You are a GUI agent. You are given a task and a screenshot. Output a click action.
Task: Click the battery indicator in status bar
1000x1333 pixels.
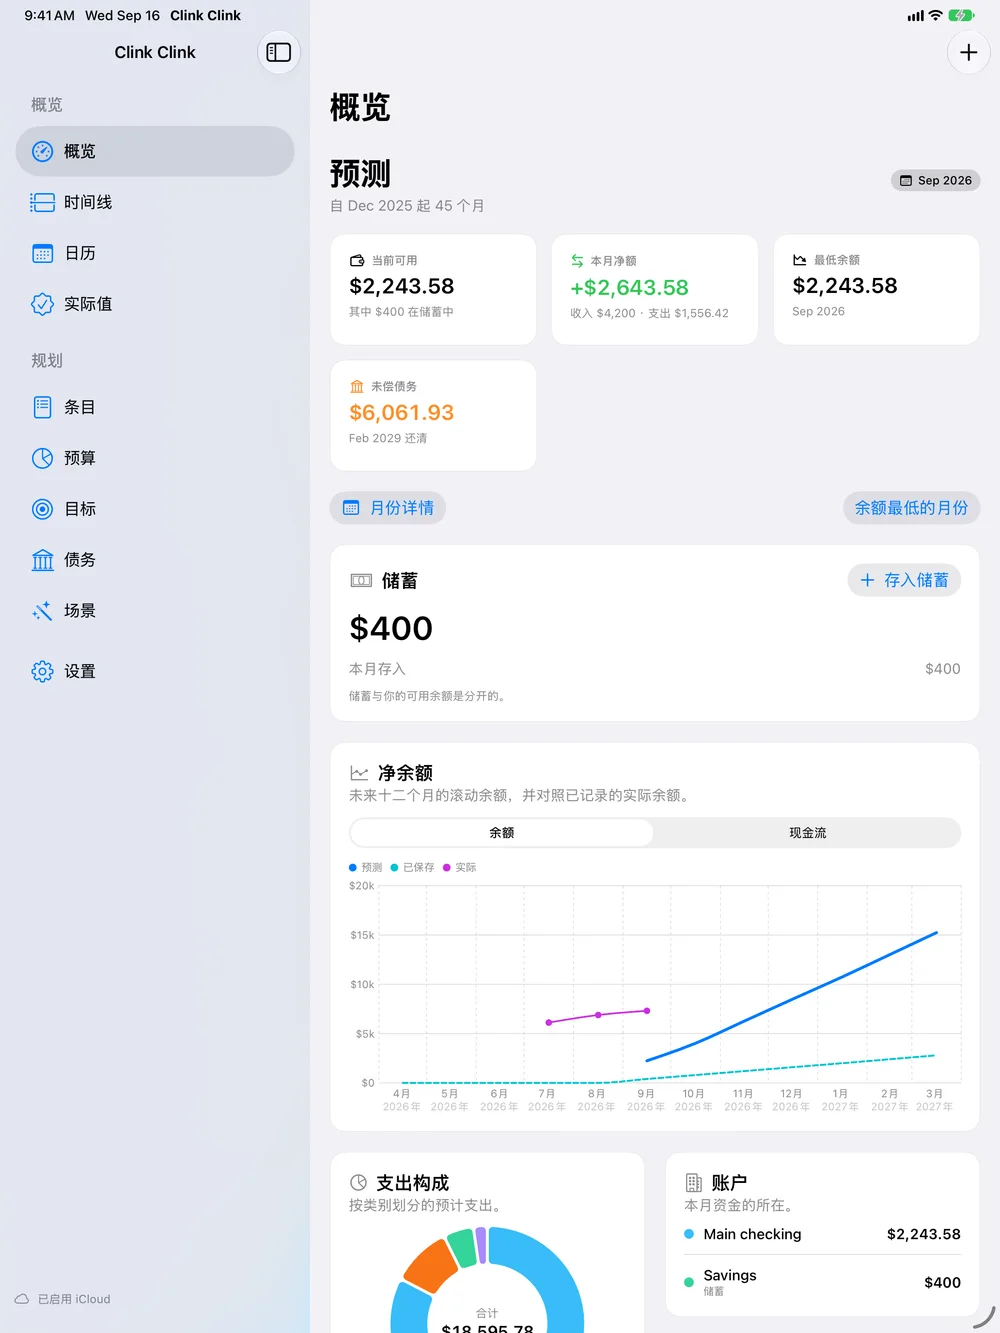(961, 15)
